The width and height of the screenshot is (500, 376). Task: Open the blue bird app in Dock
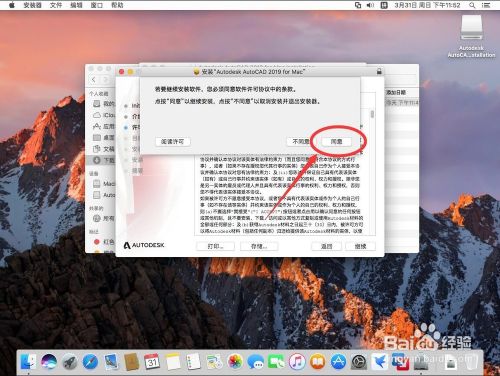(x=380, y=362)
